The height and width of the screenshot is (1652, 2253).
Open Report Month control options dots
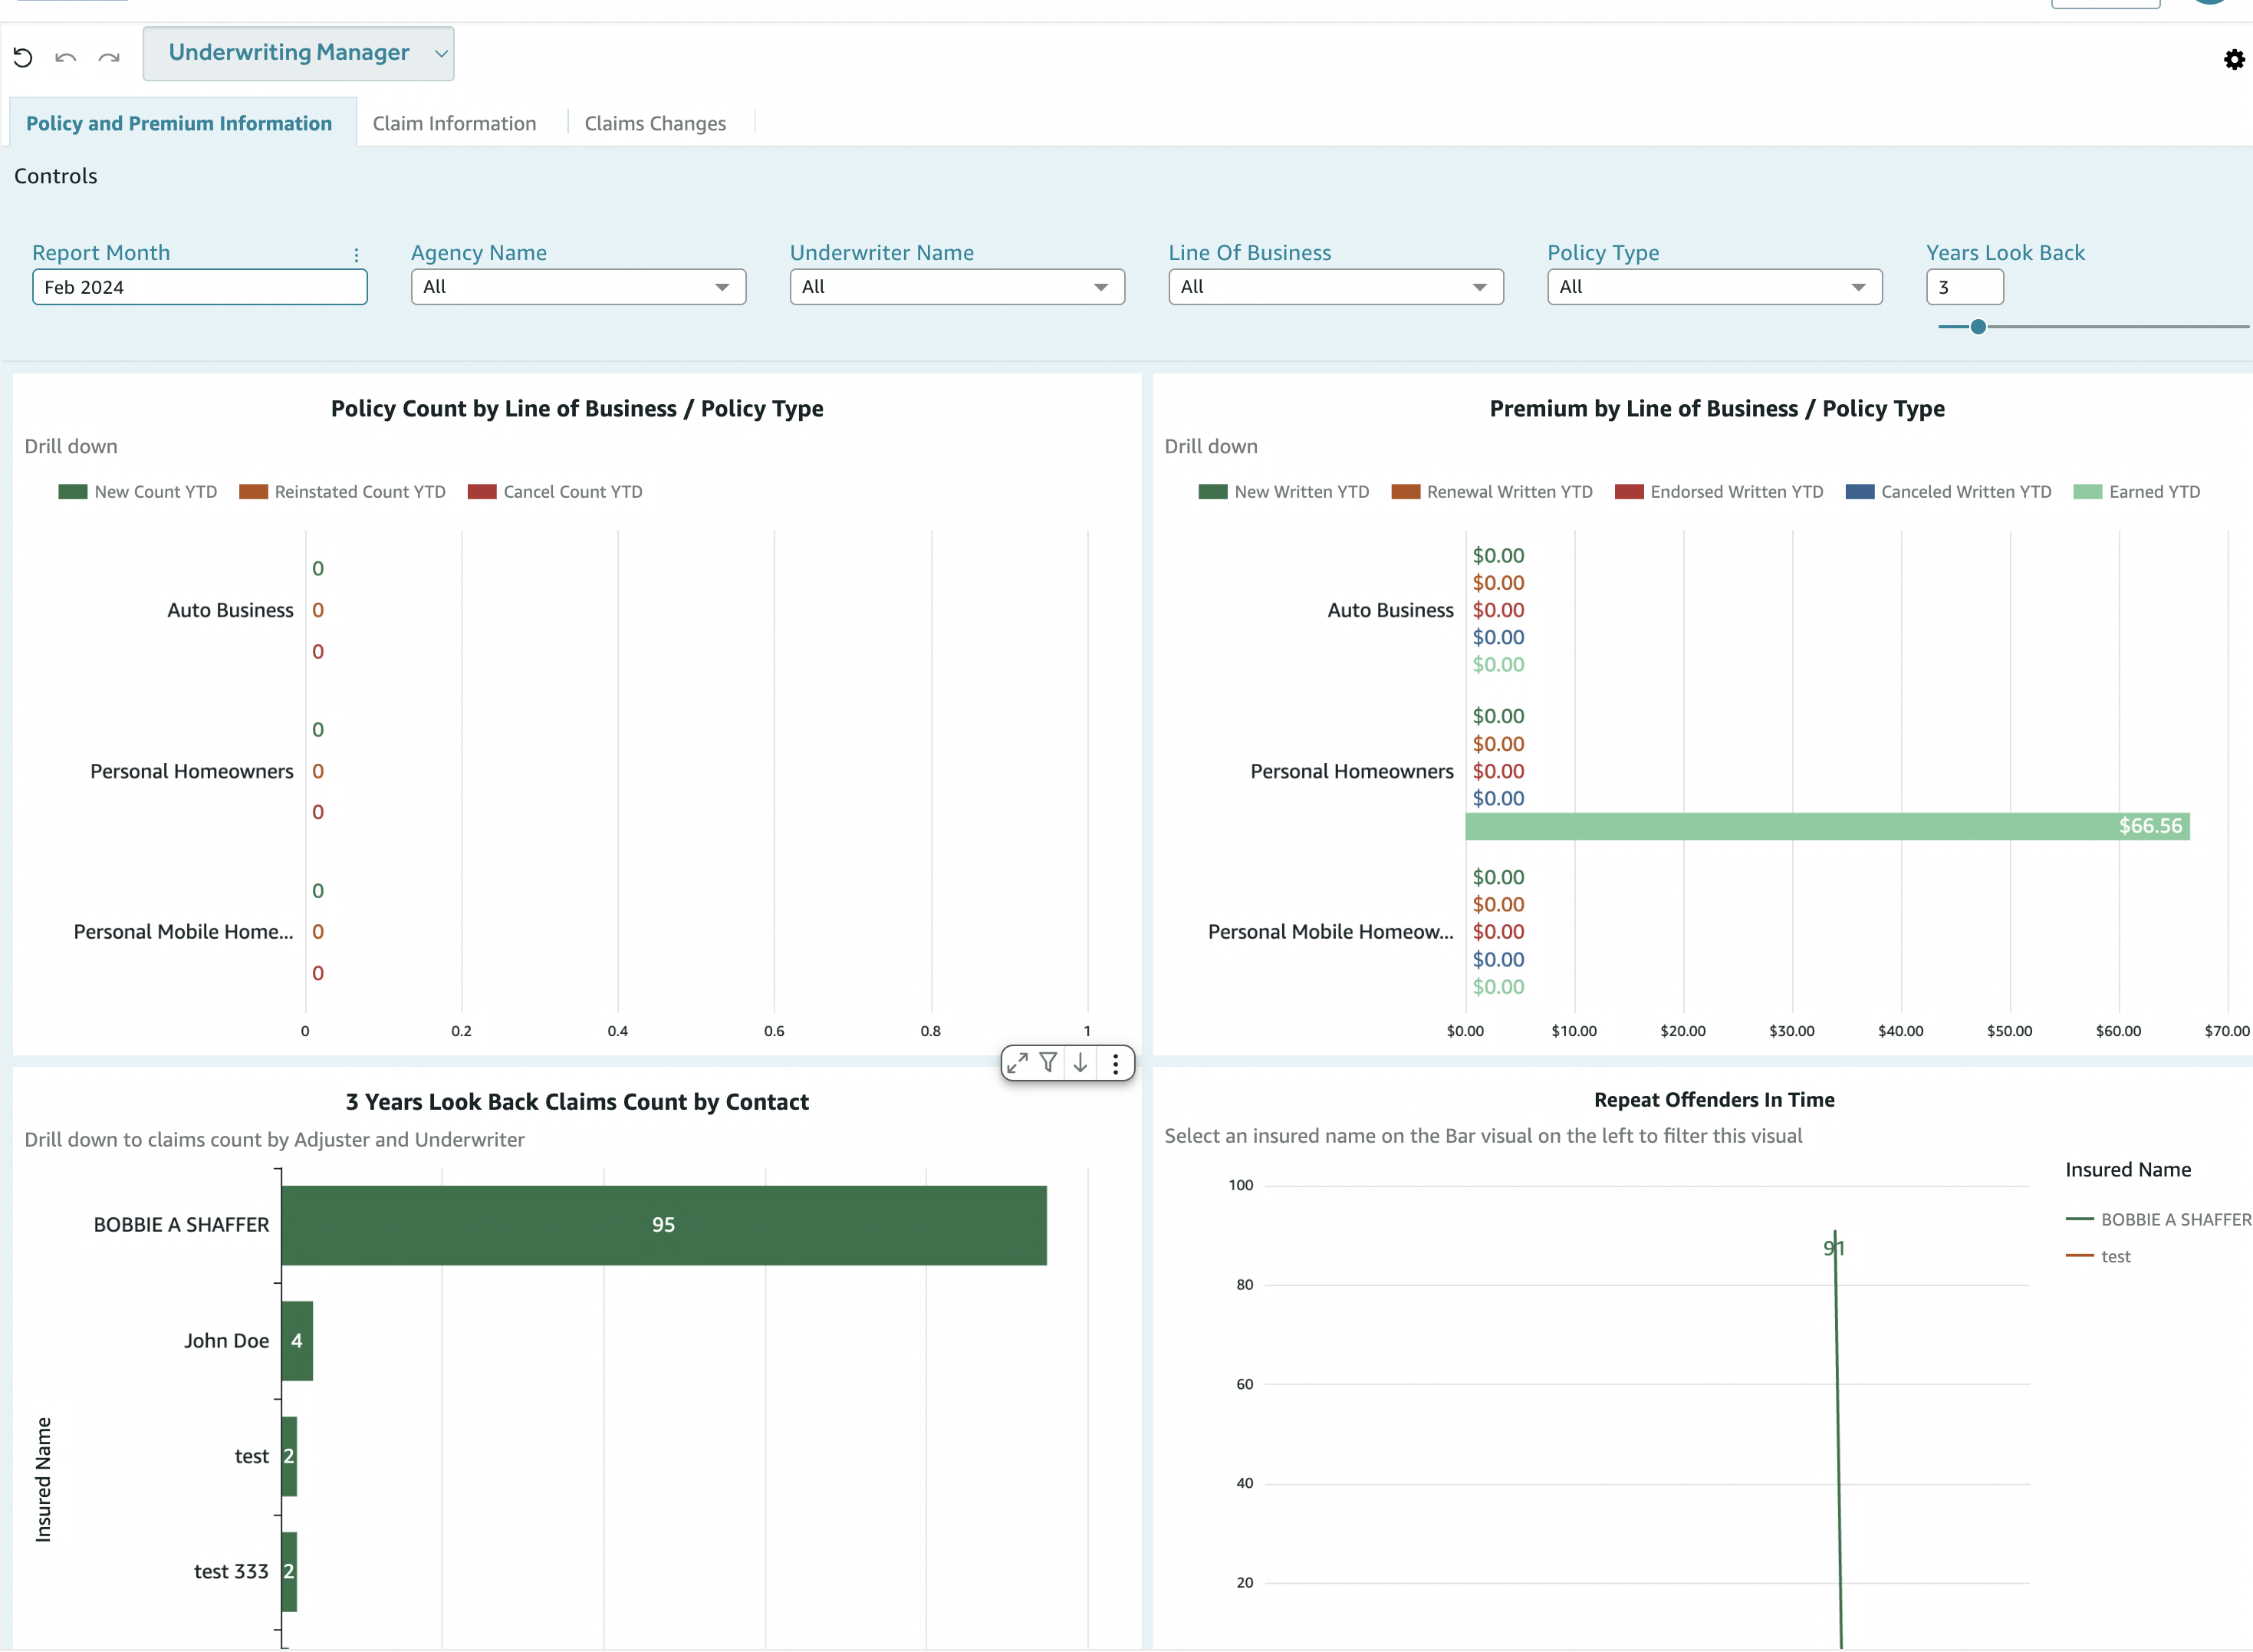356,255
